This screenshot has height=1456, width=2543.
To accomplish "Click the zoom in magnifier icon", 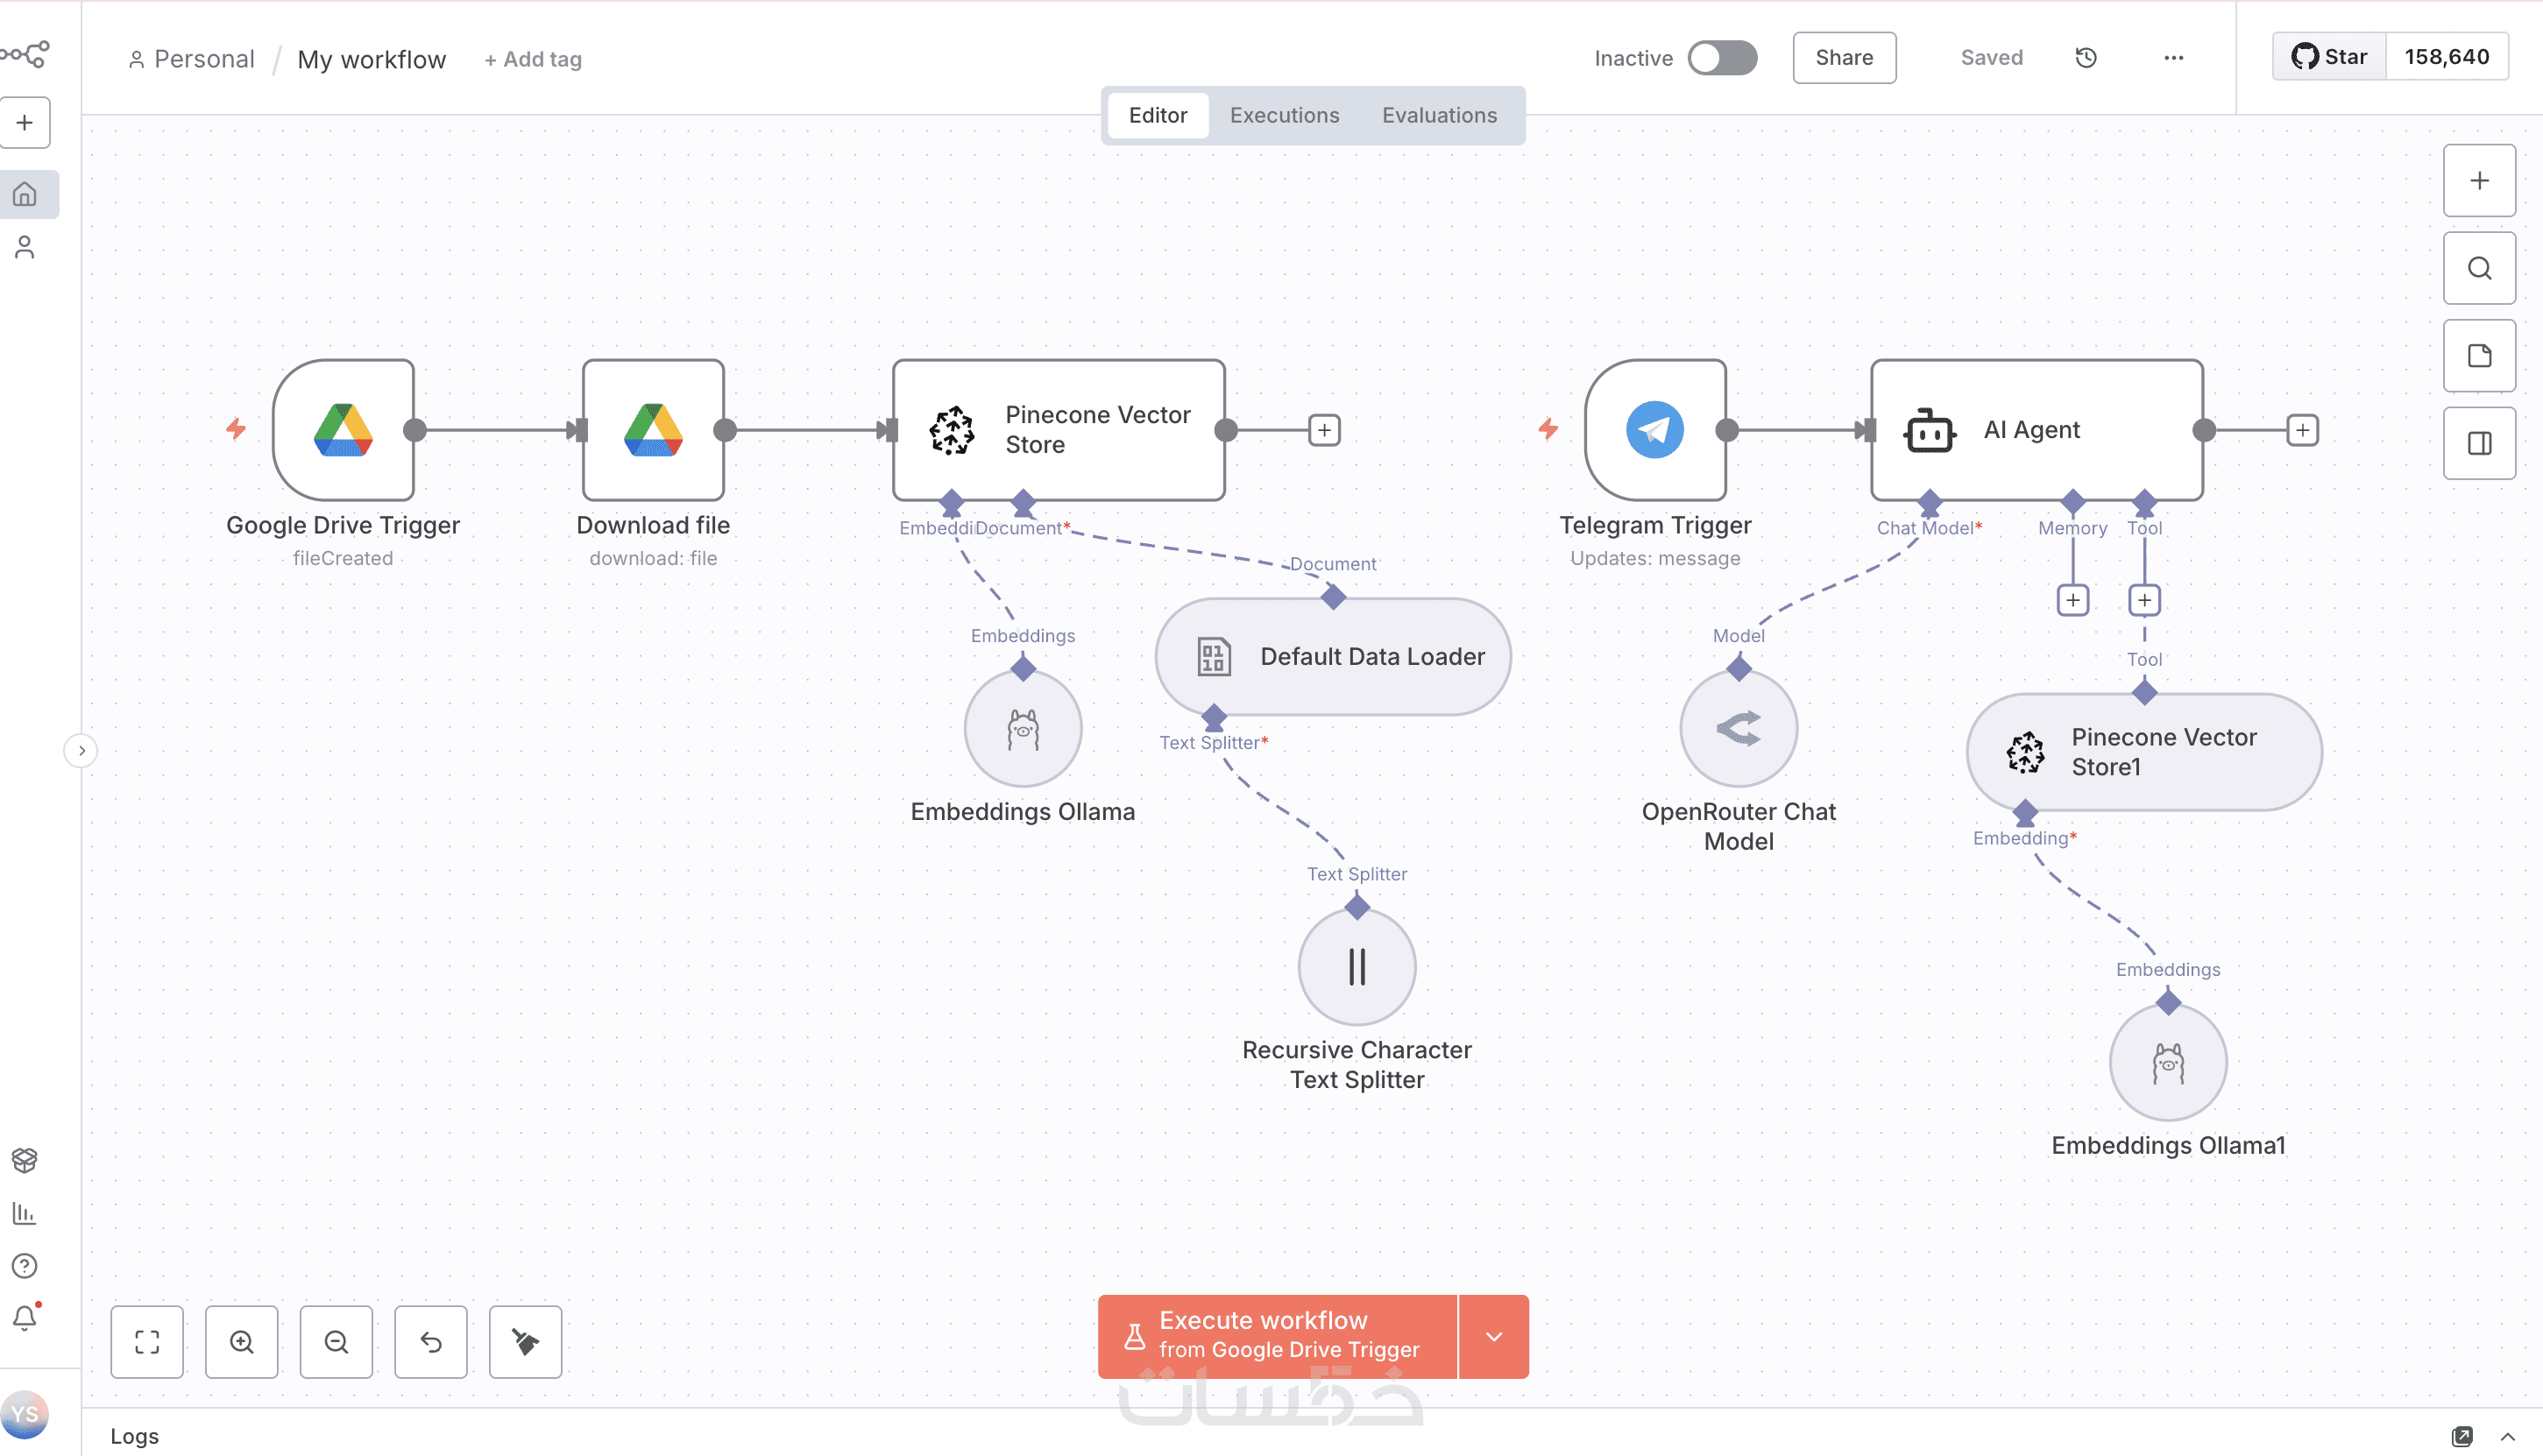I will 241,1341.
